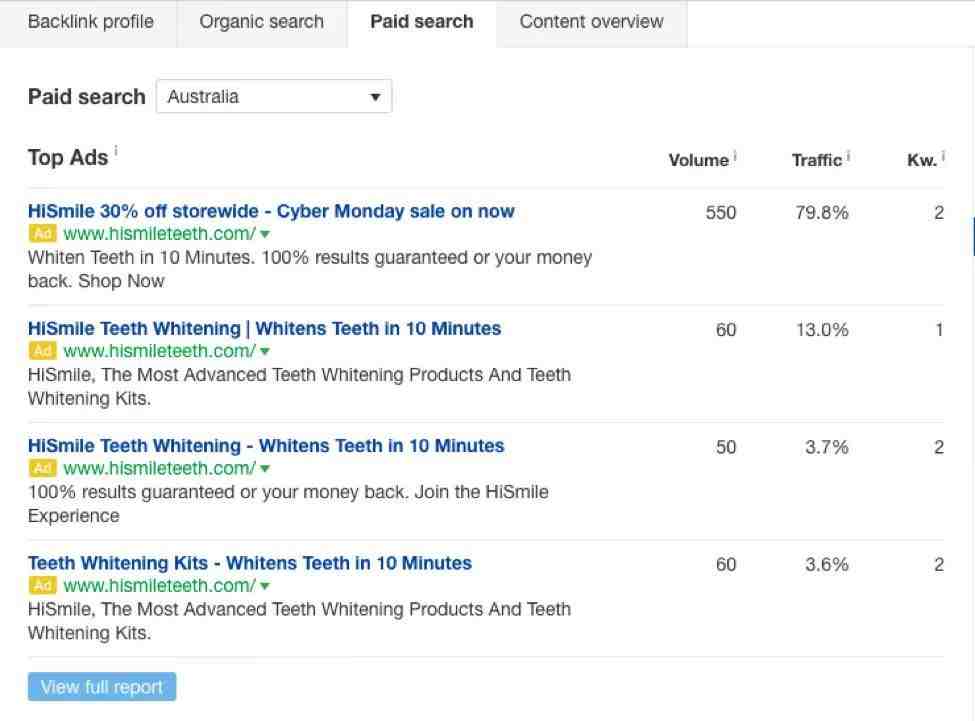
Task: Click the Top Ads info icon
Action: tap(116, 150)
